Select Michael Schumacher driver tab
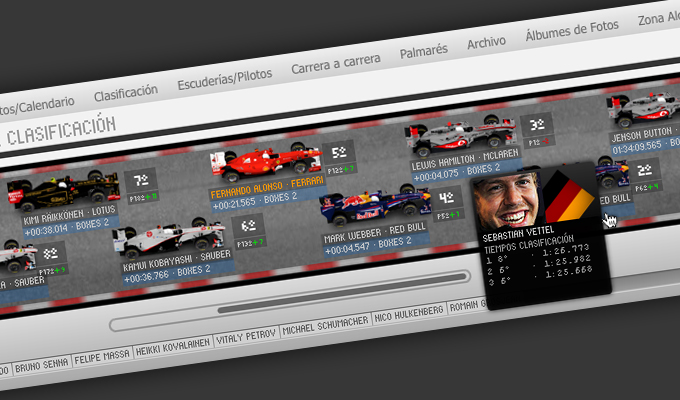 coord(325,325)
